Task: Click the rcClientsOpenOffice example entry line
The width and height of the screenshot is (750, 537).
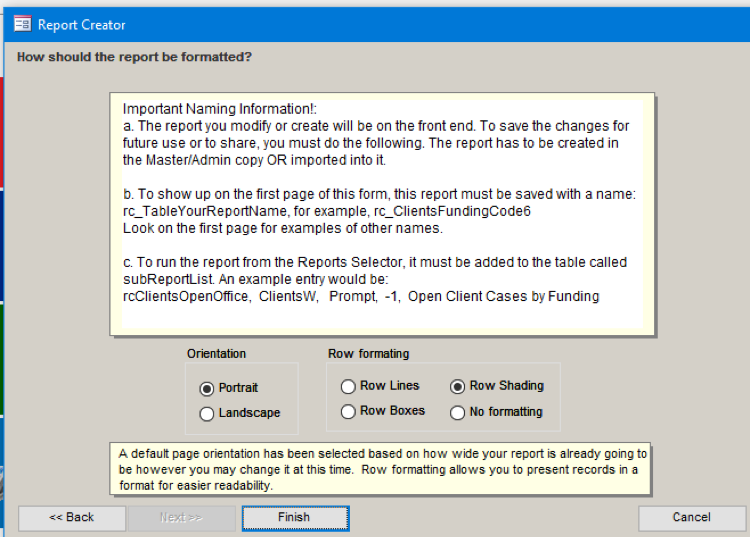Action: point(361,296)
